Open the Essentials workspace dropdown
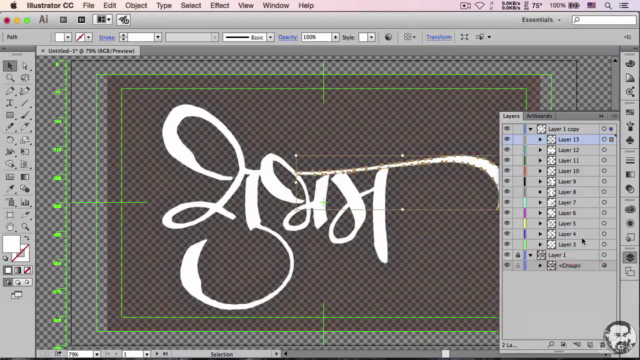Viewport: 640px width, 360px height. [x=541, y=20]
